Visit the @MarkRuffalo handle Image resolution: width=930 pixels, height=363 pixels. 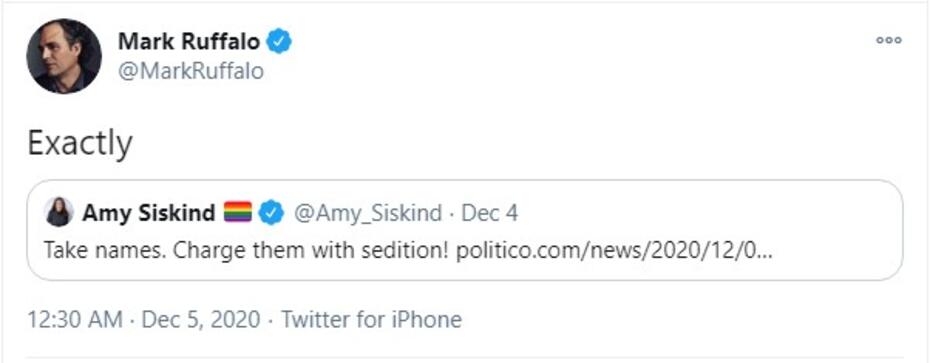[190, 71]
